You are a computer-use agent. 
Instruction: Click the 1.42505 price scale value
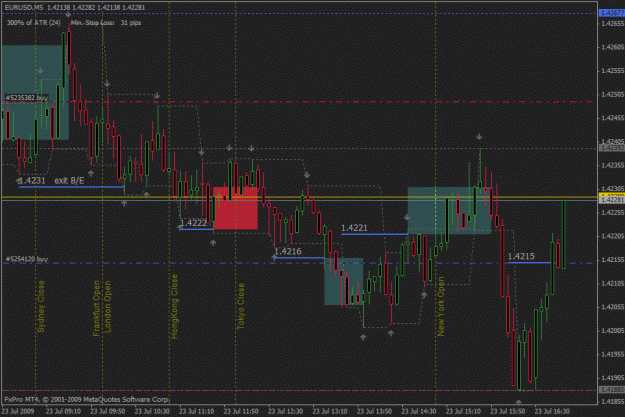(x=612, y=94)
